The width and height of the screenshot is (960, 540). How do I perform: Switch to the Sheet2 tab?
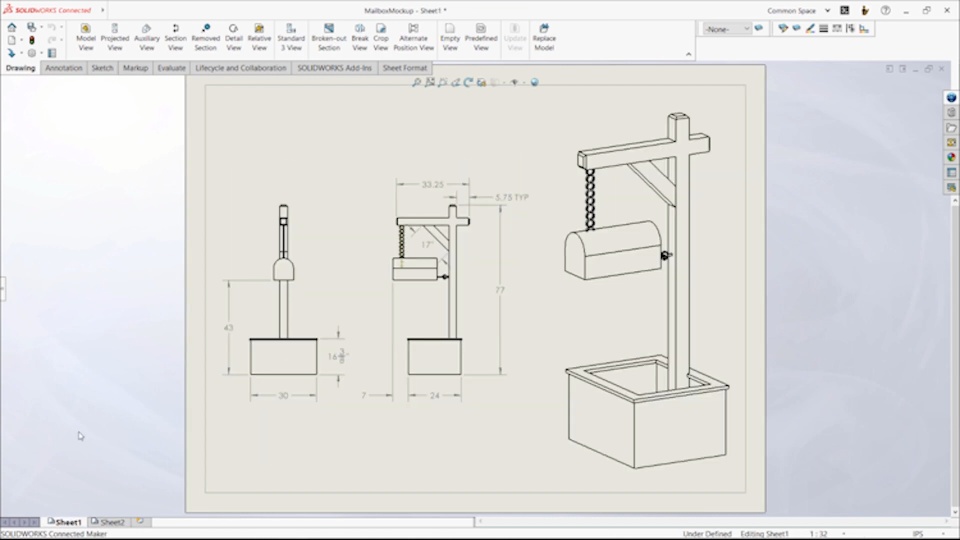(108, 522)
